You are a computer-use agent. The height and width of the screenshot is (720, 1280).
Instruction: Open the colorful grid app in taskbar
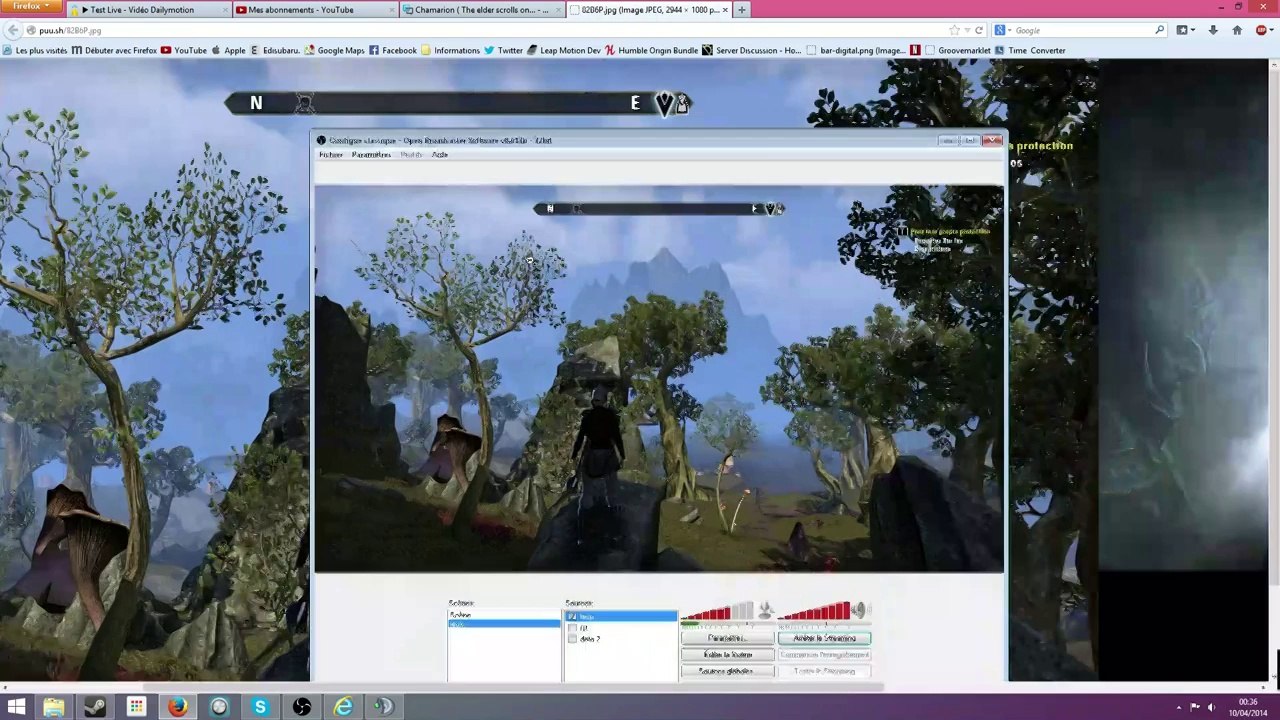click(x=136, y=707)
